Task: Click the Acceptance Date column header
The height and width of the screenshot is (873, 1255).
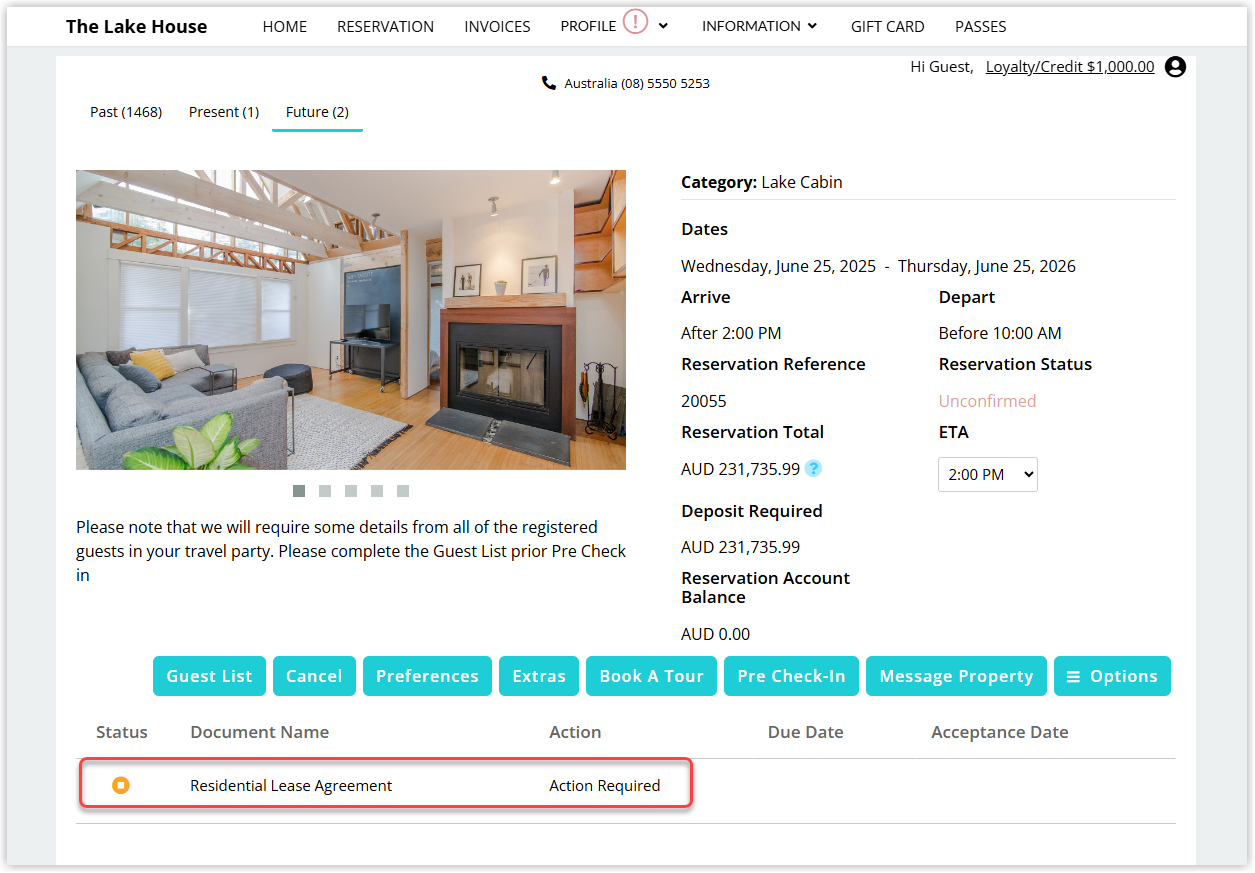Action: coord(1000,732)
